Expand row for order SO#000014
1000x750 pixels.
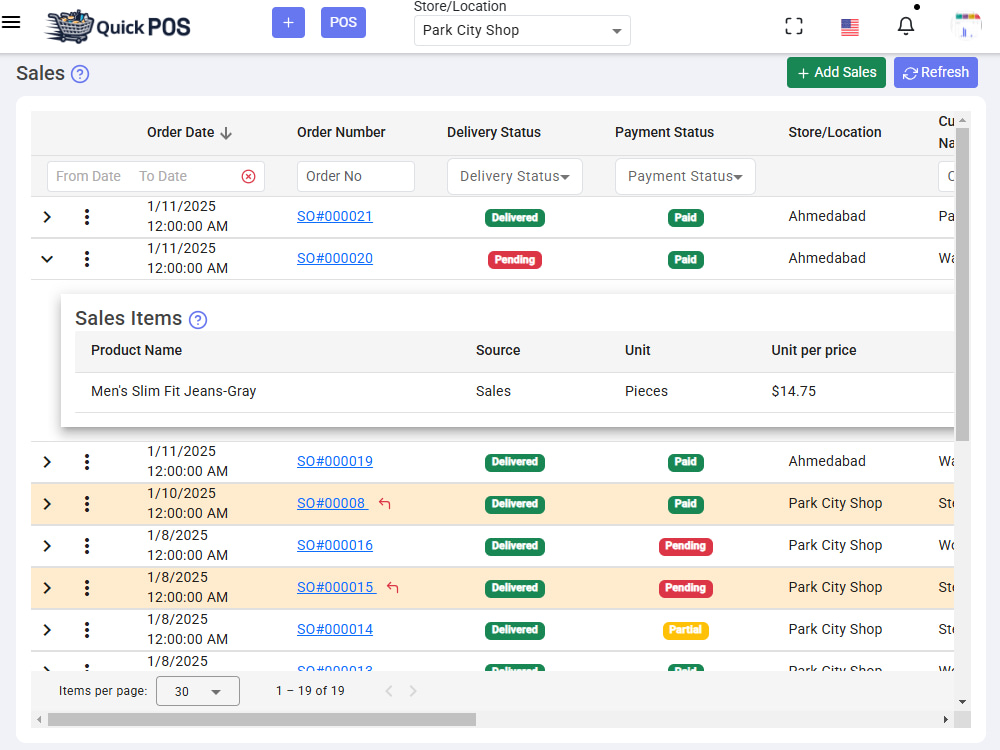pyautogui.click(x=47, y=630)
